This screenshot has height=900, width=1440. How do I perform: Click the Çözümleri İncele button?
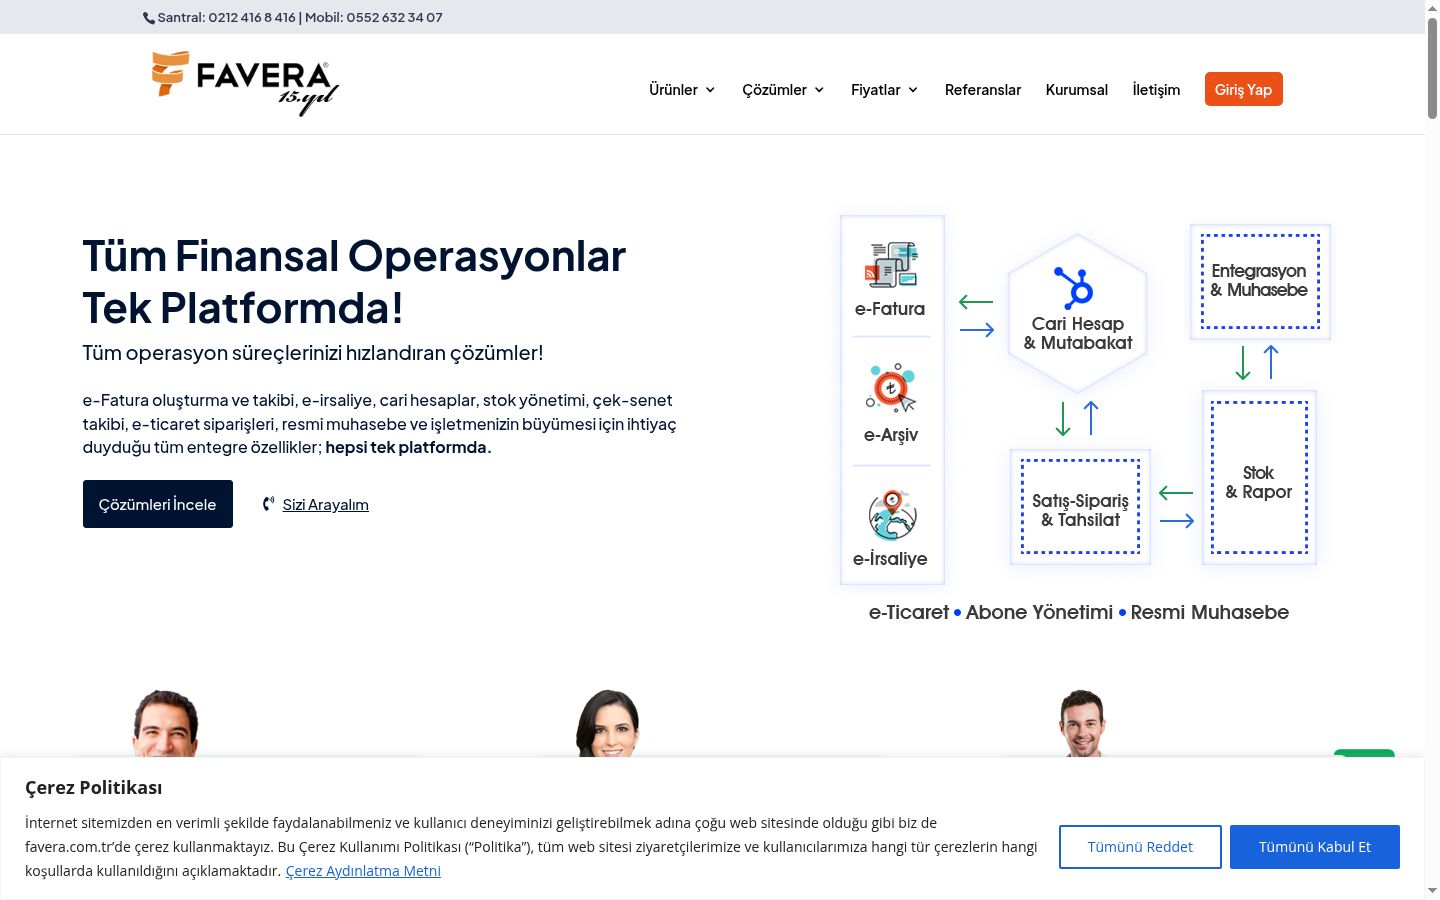(158, 504)
